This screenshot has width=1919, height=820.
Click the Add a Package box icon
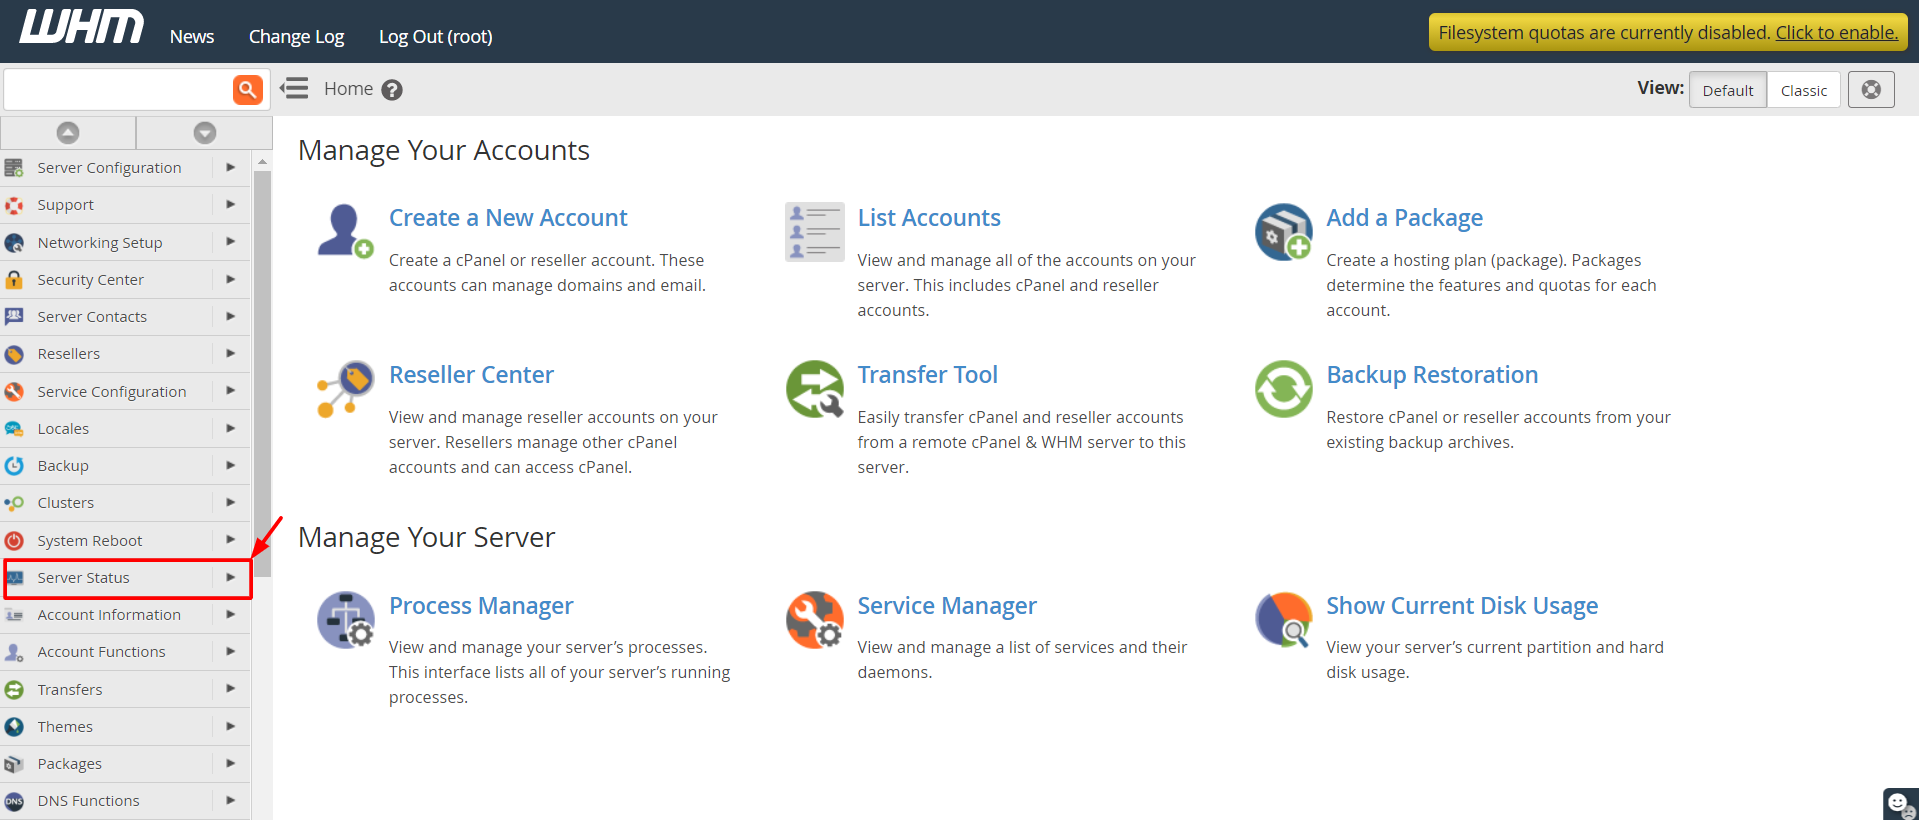coord(1283,231)
